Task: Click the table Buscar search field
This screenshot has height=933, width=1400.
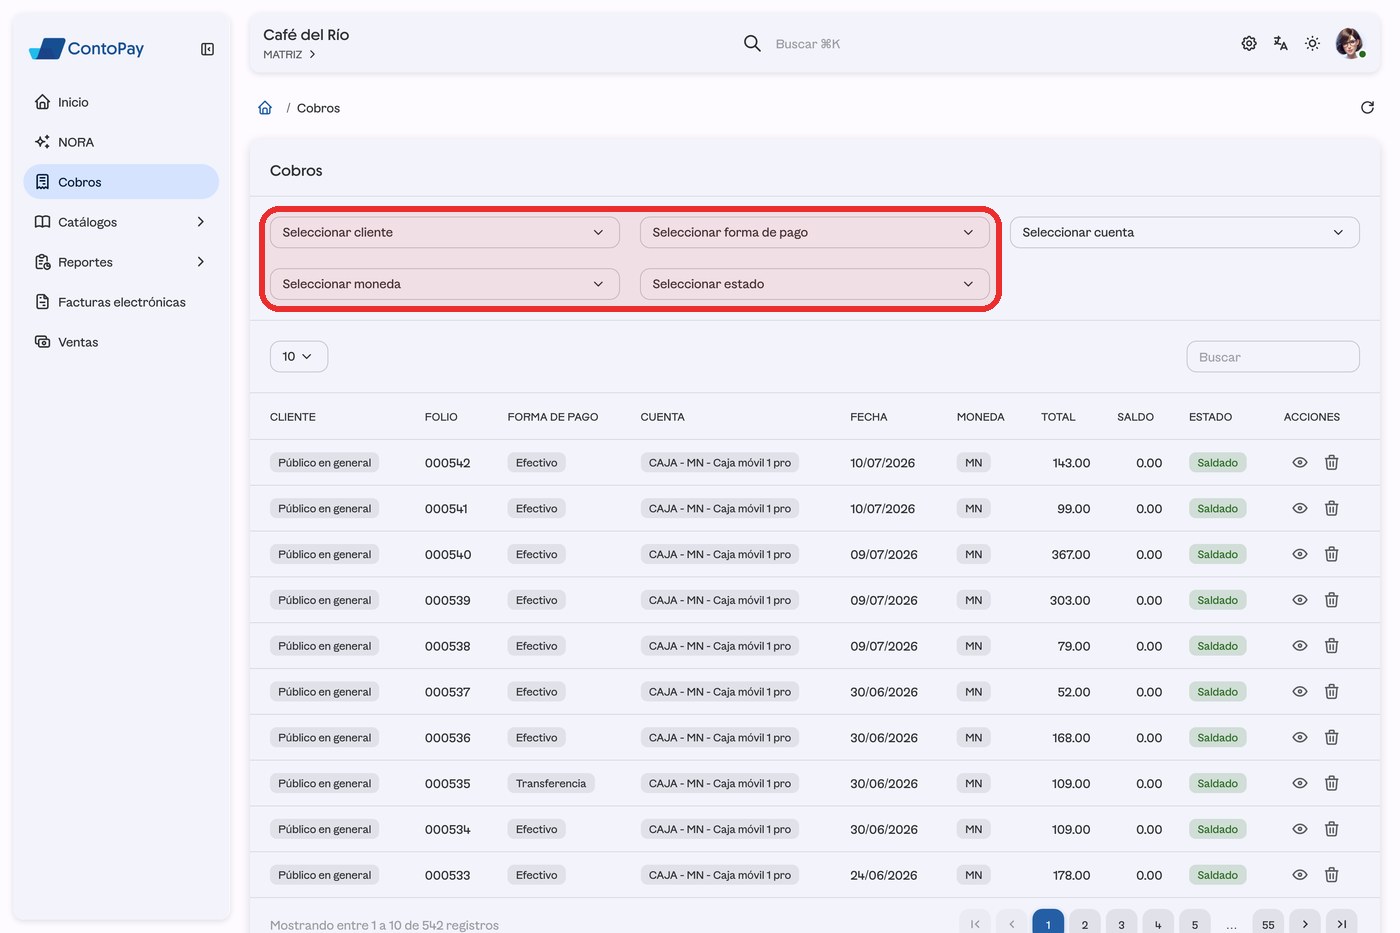Action: [x=1273, y=357]
